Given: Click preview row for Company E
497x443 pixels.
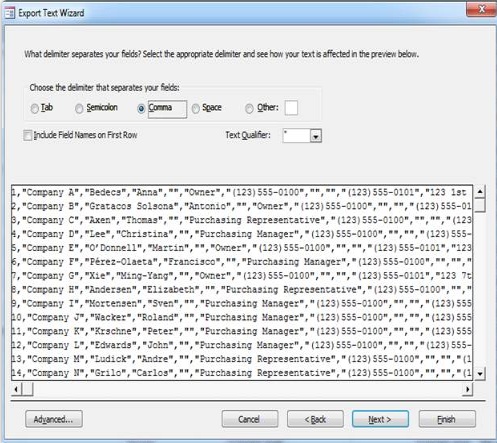Looking at the screenshot, I should pos(241,248).
